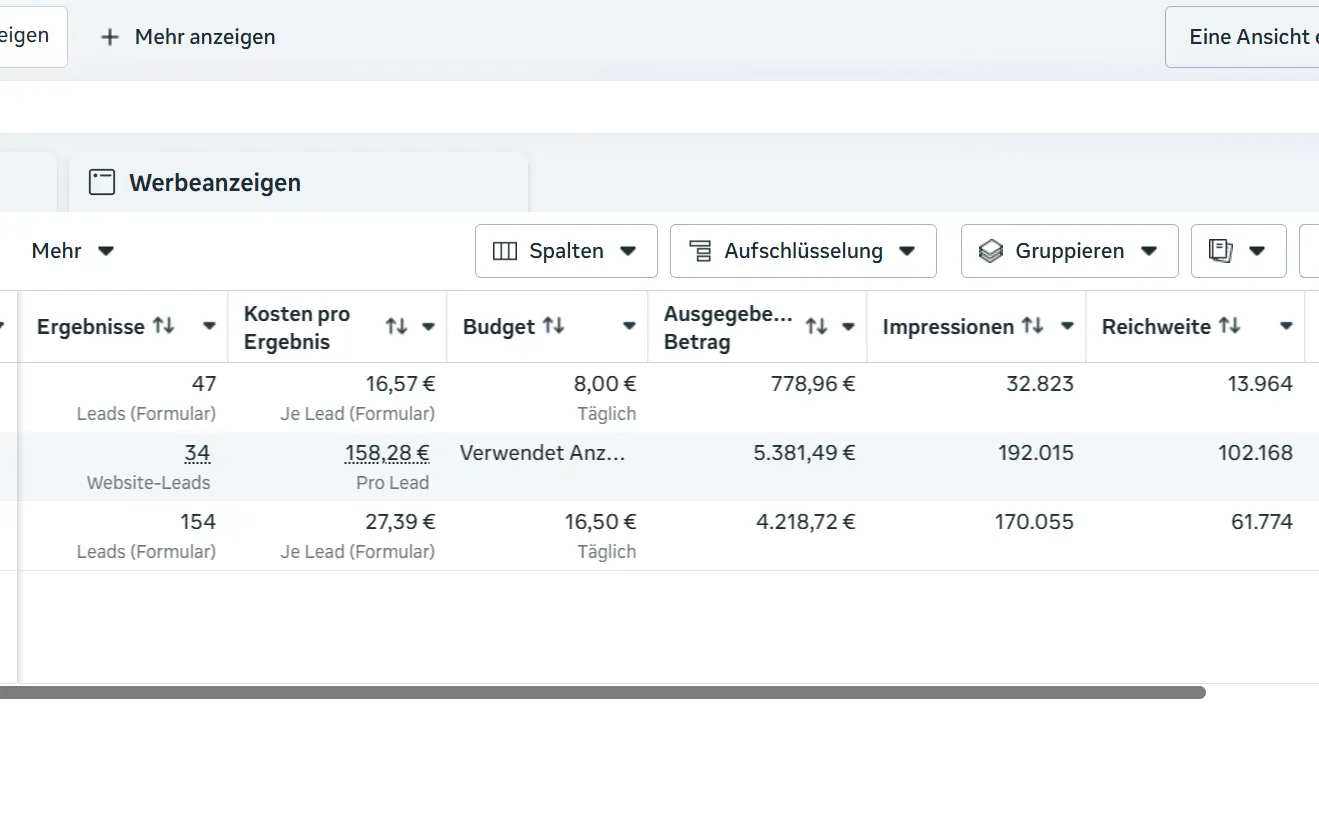Click Eine Ansicht button at top right
This screenshot has width=1319, height=821.
point(1242,37)
